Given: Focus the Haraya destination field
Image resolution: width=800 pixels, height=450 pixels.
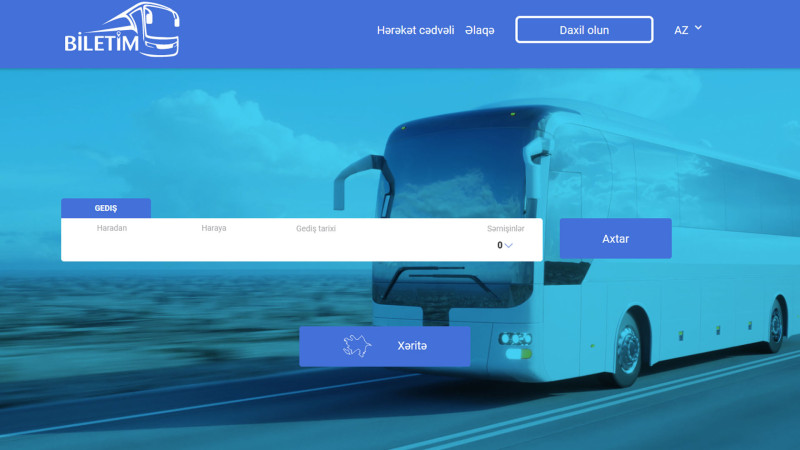Looking at the screenshot, I should pyautogui.click(x=214, y=239).
